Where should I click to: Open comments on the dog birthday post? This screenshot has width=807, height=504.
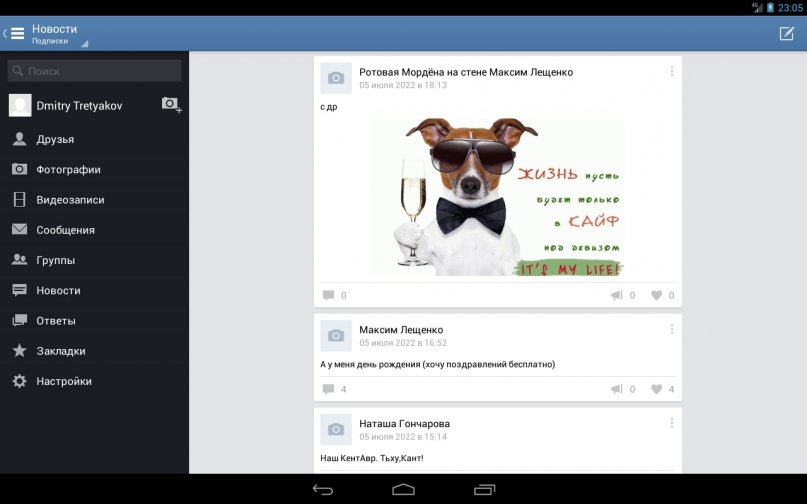click(x=334, y=295)
